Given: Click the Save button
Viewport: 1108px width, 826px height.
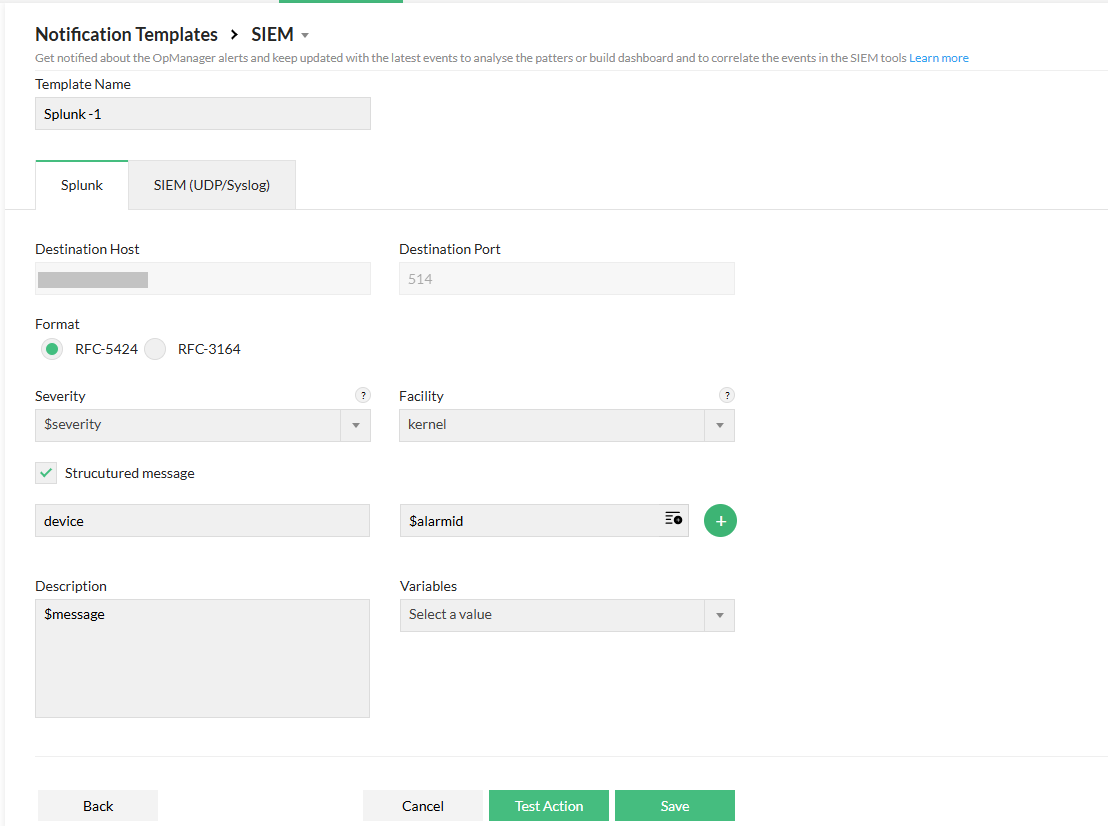Looking at the screenshot, I should click(x=674, y=805).
